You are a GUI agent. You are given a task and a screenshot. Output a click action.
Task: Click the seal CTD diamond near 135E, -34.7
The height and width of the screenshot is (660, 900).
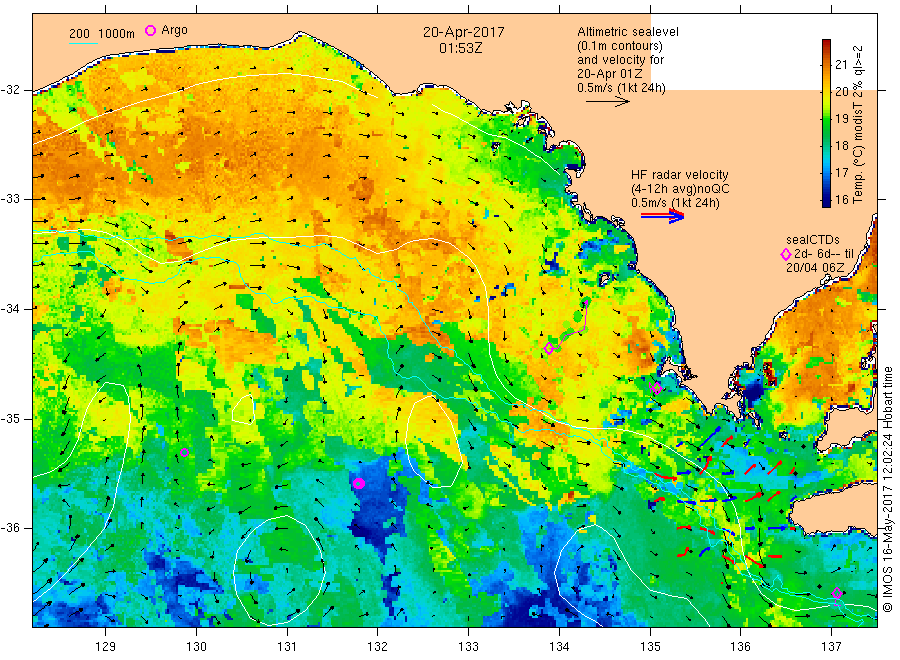[657, 388]
